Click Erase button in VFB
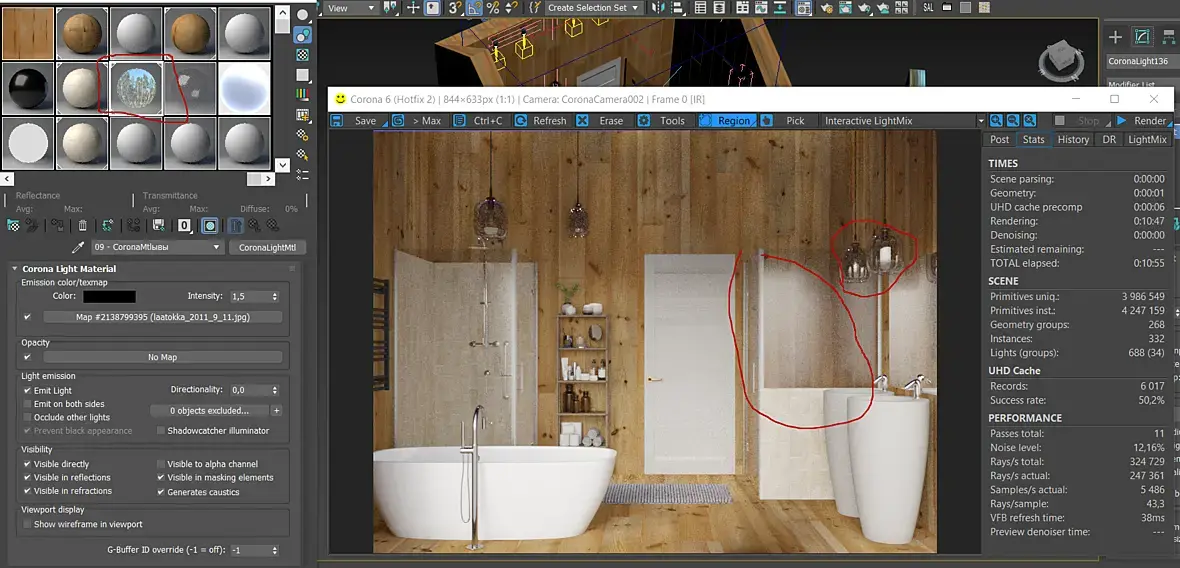 click(x=603, y=120)
